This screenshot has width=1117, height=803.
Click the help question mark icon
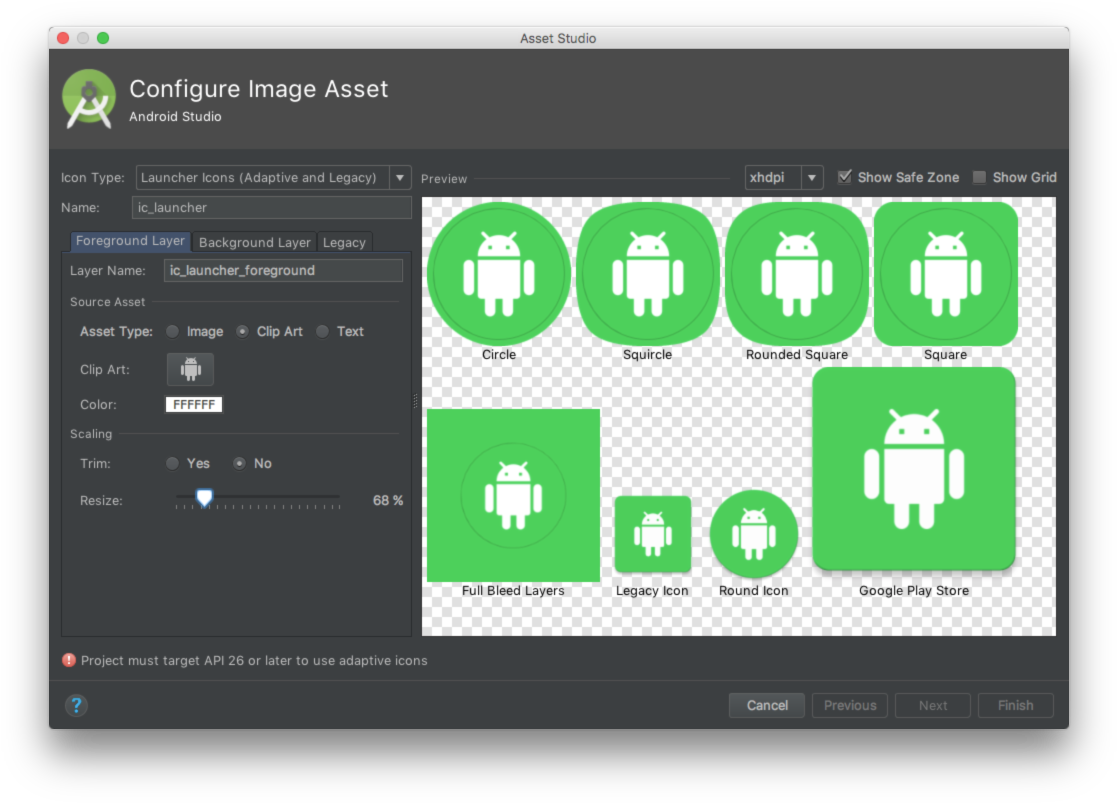coord(76,705)
